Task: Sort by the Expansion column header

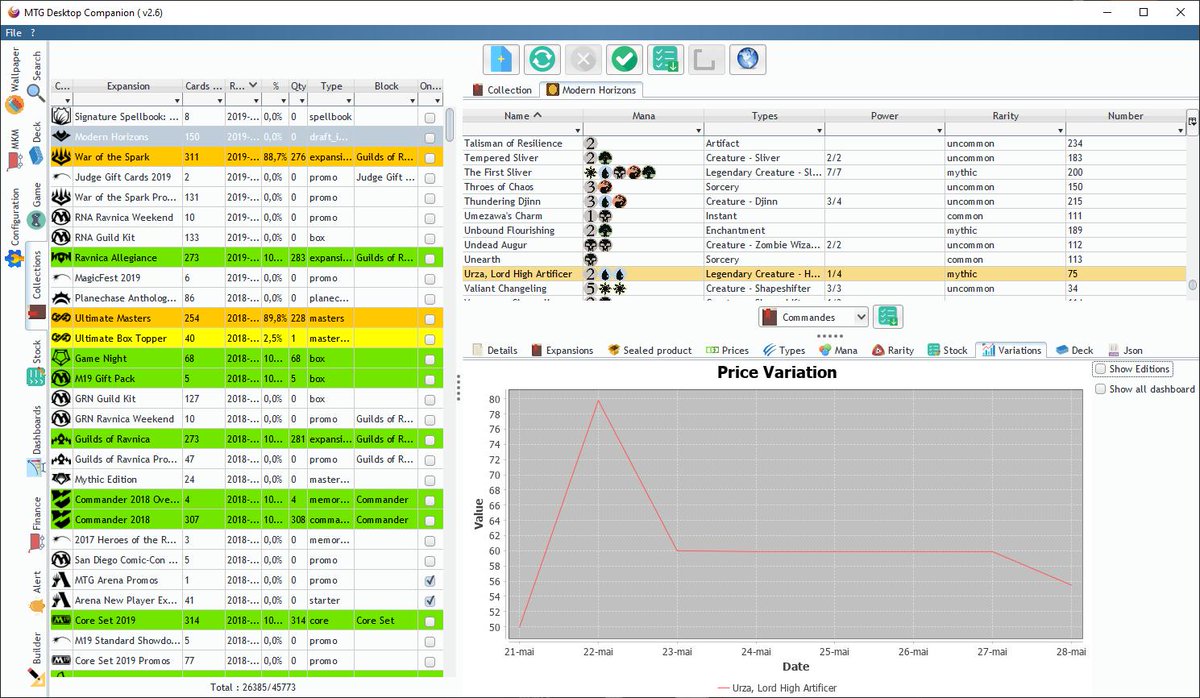Action: coord(128,86)
